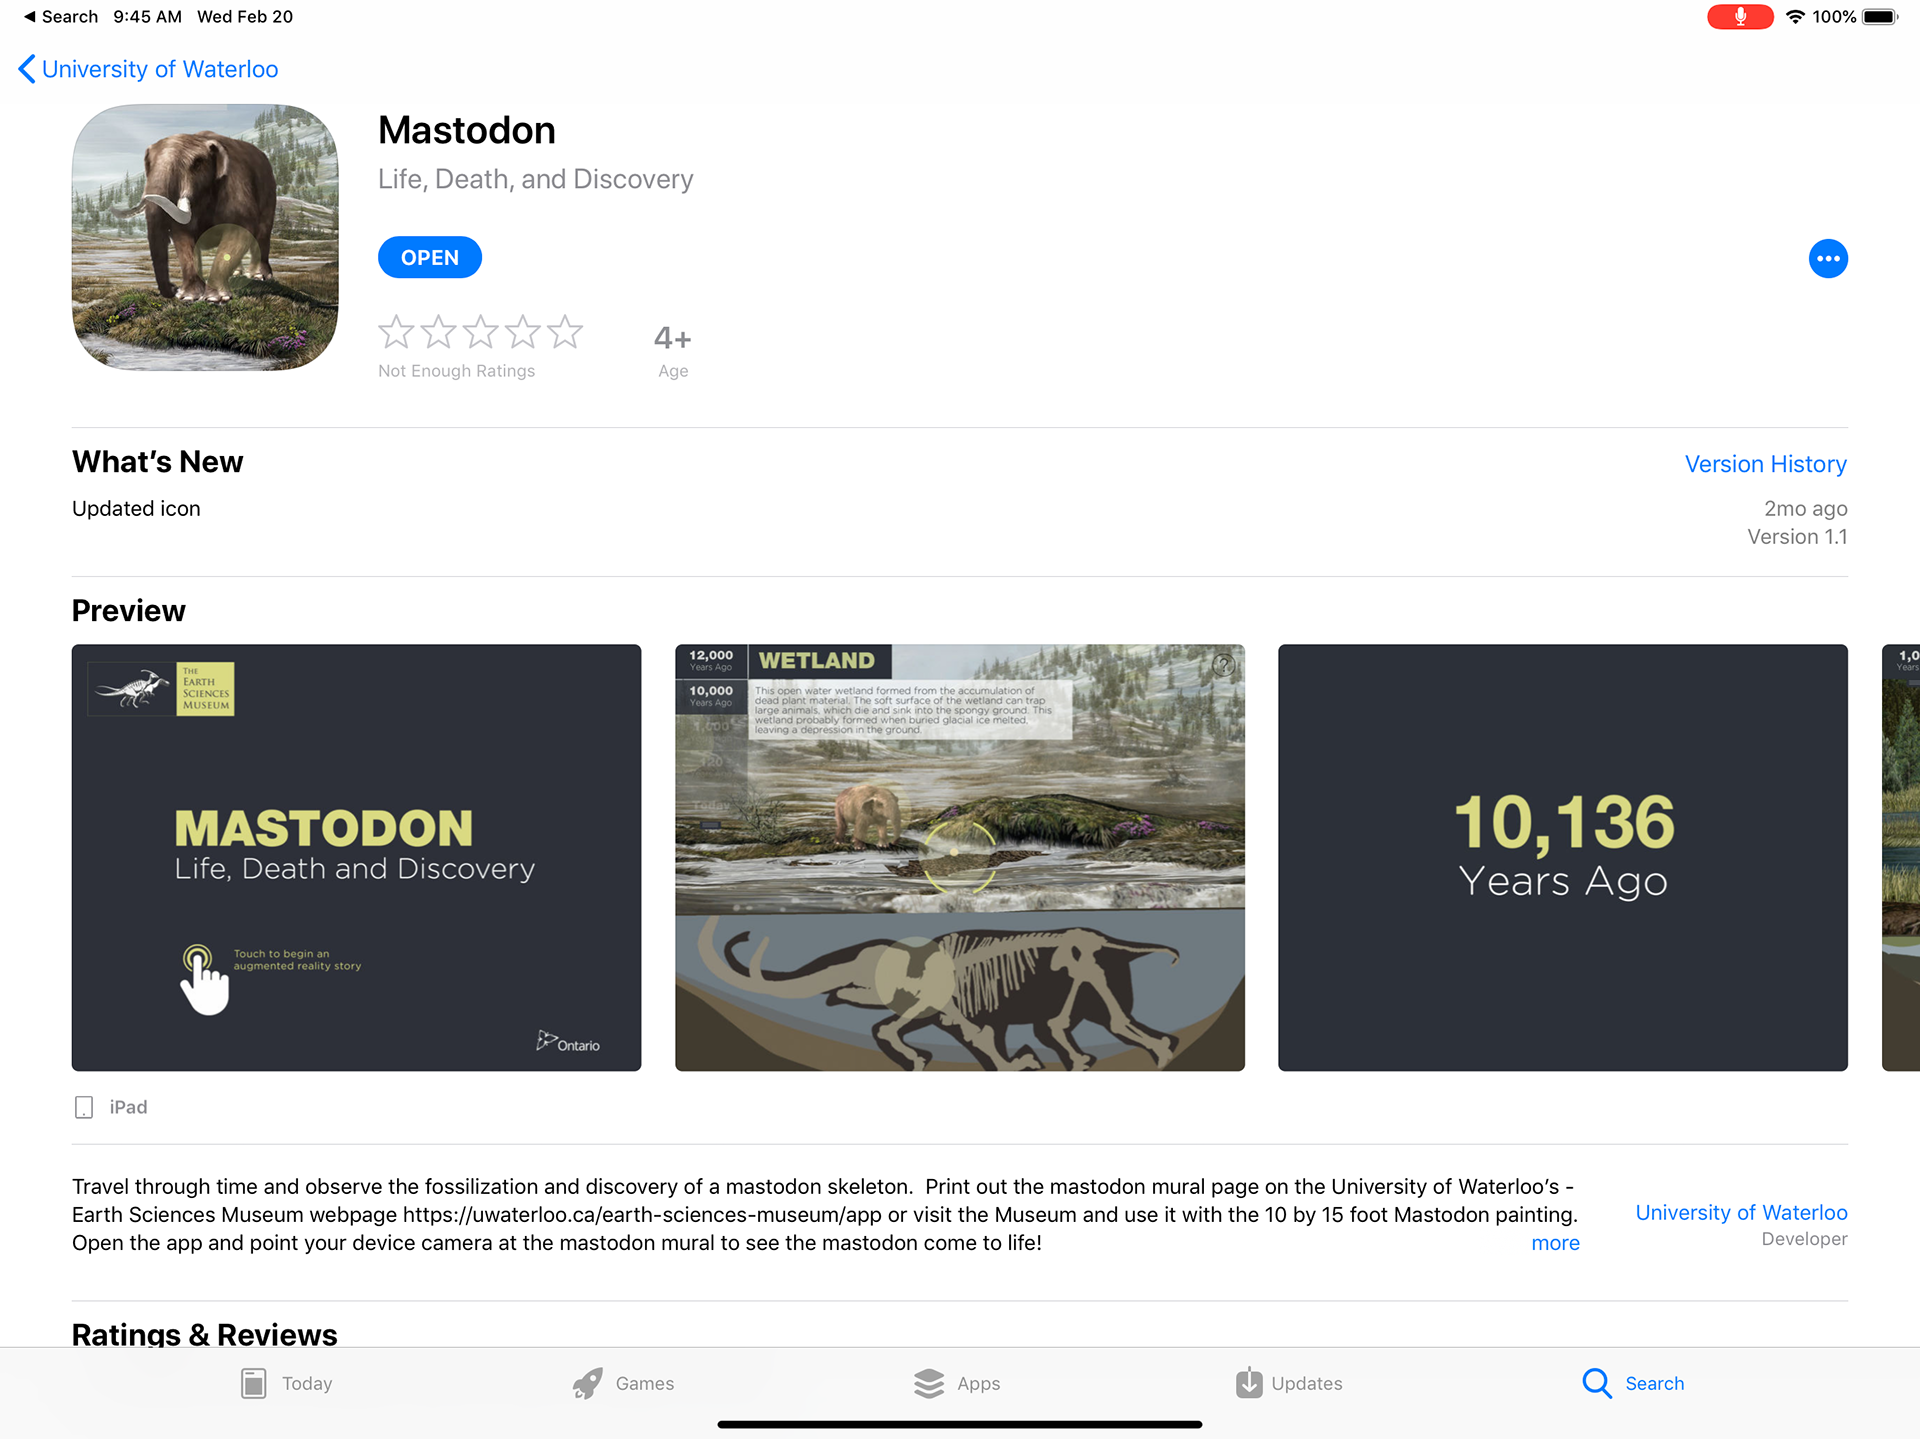Viewport: 1920px width, 1439px height.
Task: View the 10,136 Years Ago preview
Action: pos(1563,857)
